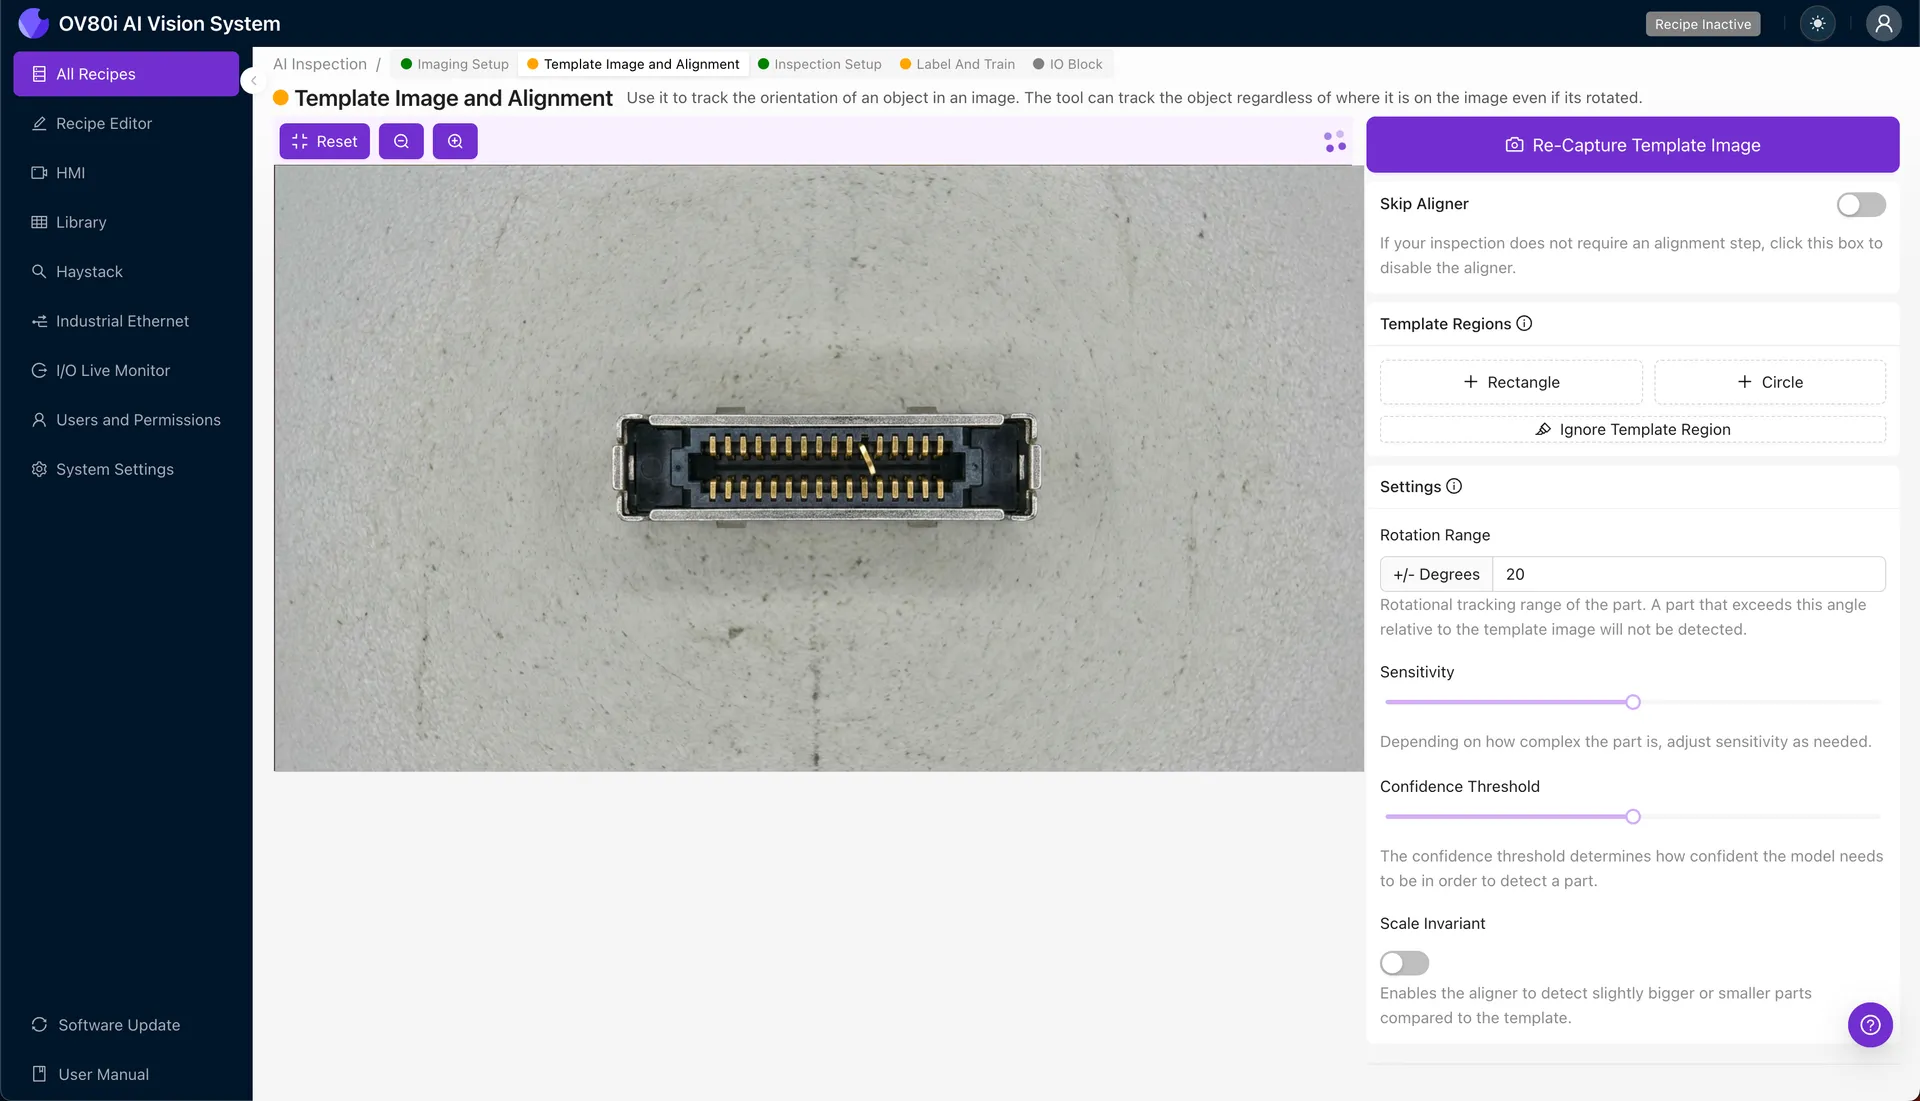Image resolution: width=1920 pixels, height=1101 pixels.
Task: Add a Rectangle template region
Action: (x=1511, y=381)
